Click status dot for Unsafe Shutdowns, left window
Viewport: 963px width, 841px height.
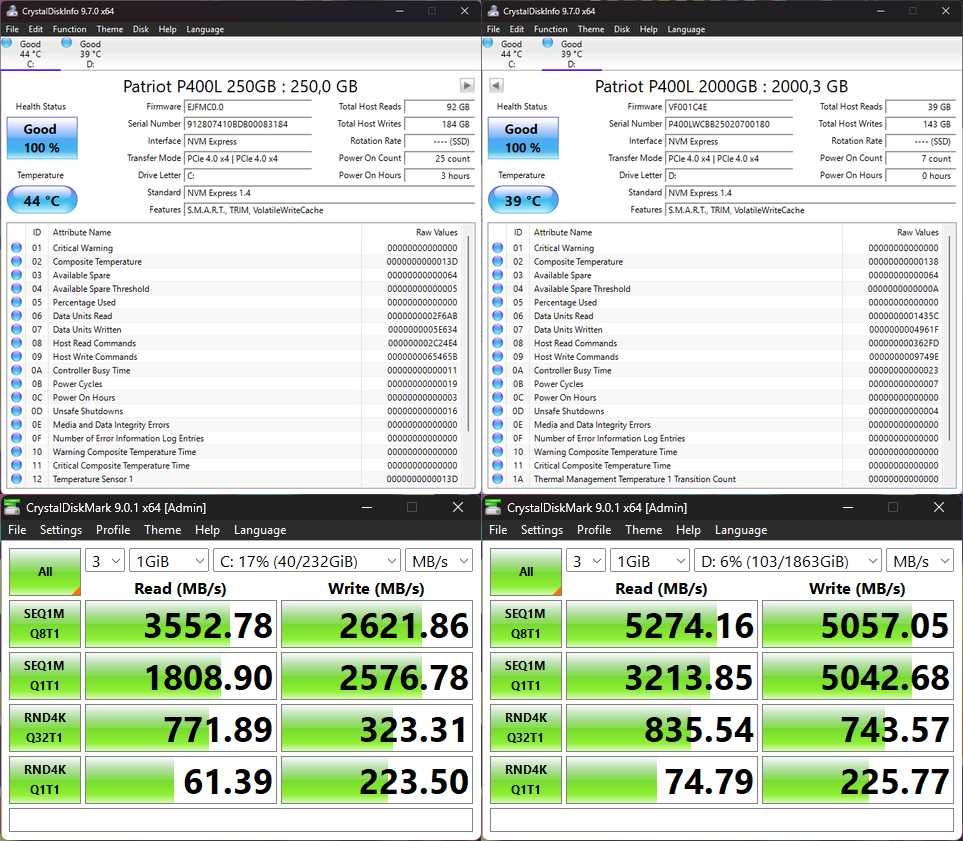point(17,411)
